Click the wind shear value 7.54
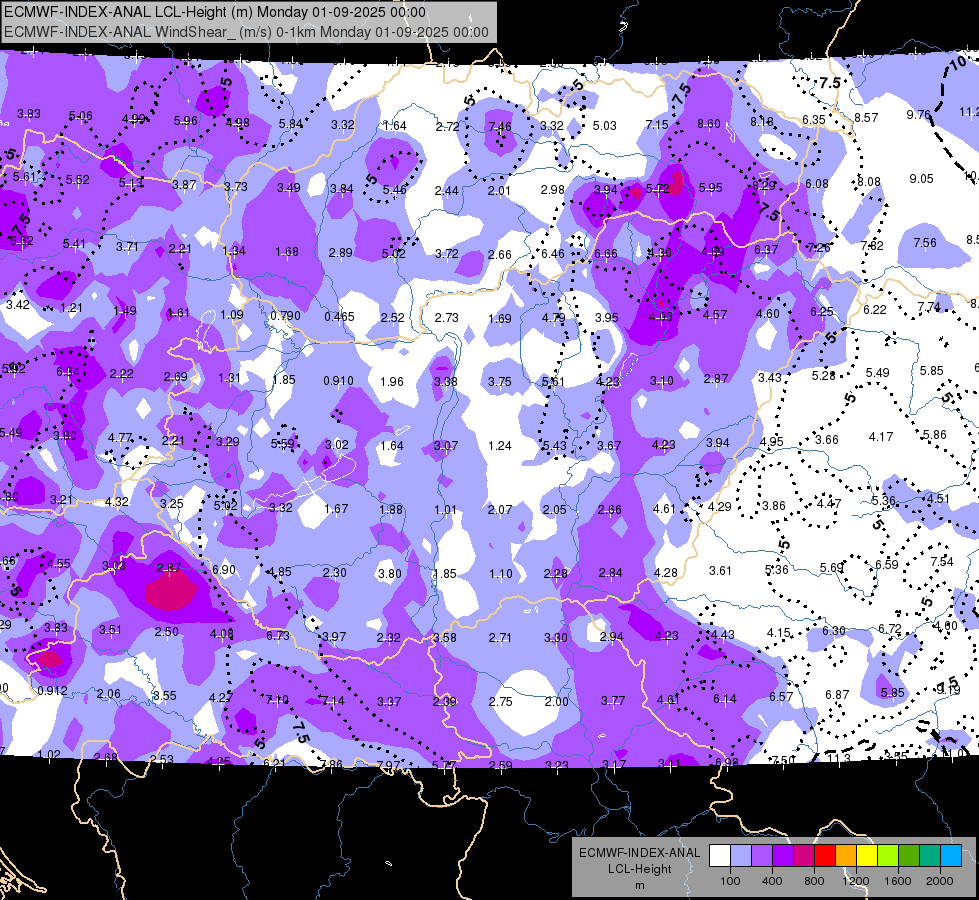The height and width of the screenshot is (900, 979). (x=942, y=561)
